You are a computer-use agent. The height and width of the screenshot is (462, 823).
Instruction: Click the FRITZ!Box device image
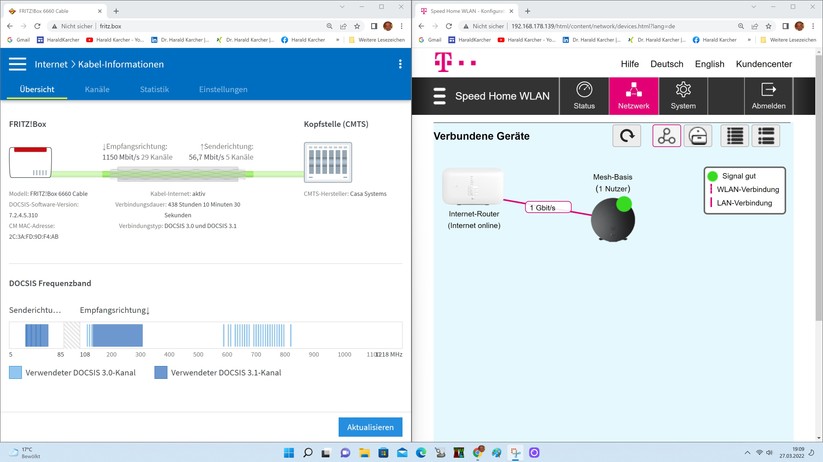pyautogui.click(x=30, y=162)
